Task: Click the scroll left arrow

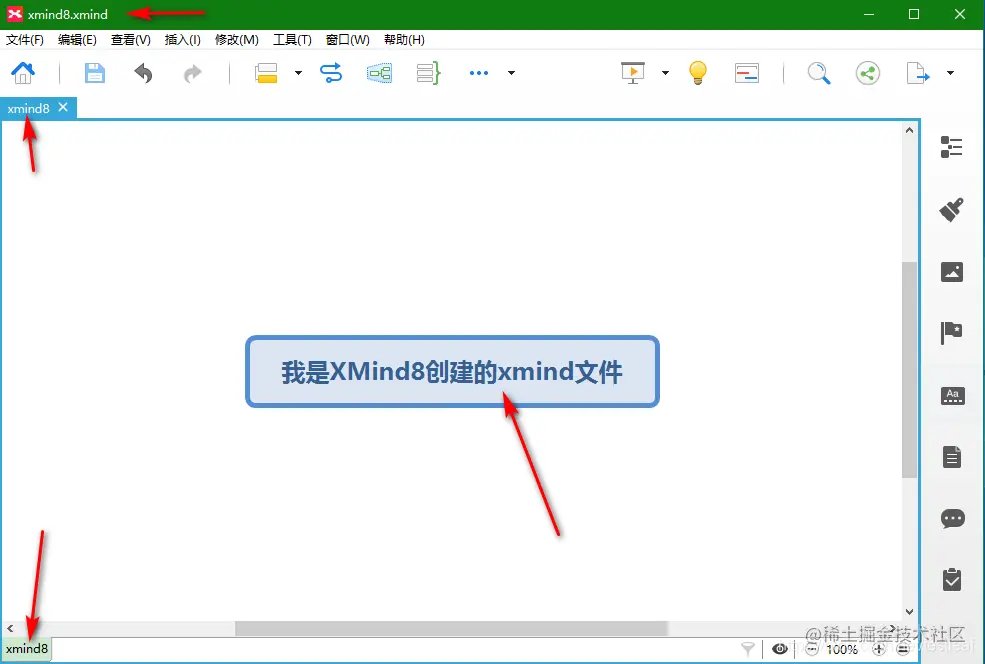Action: pos(10,628)
